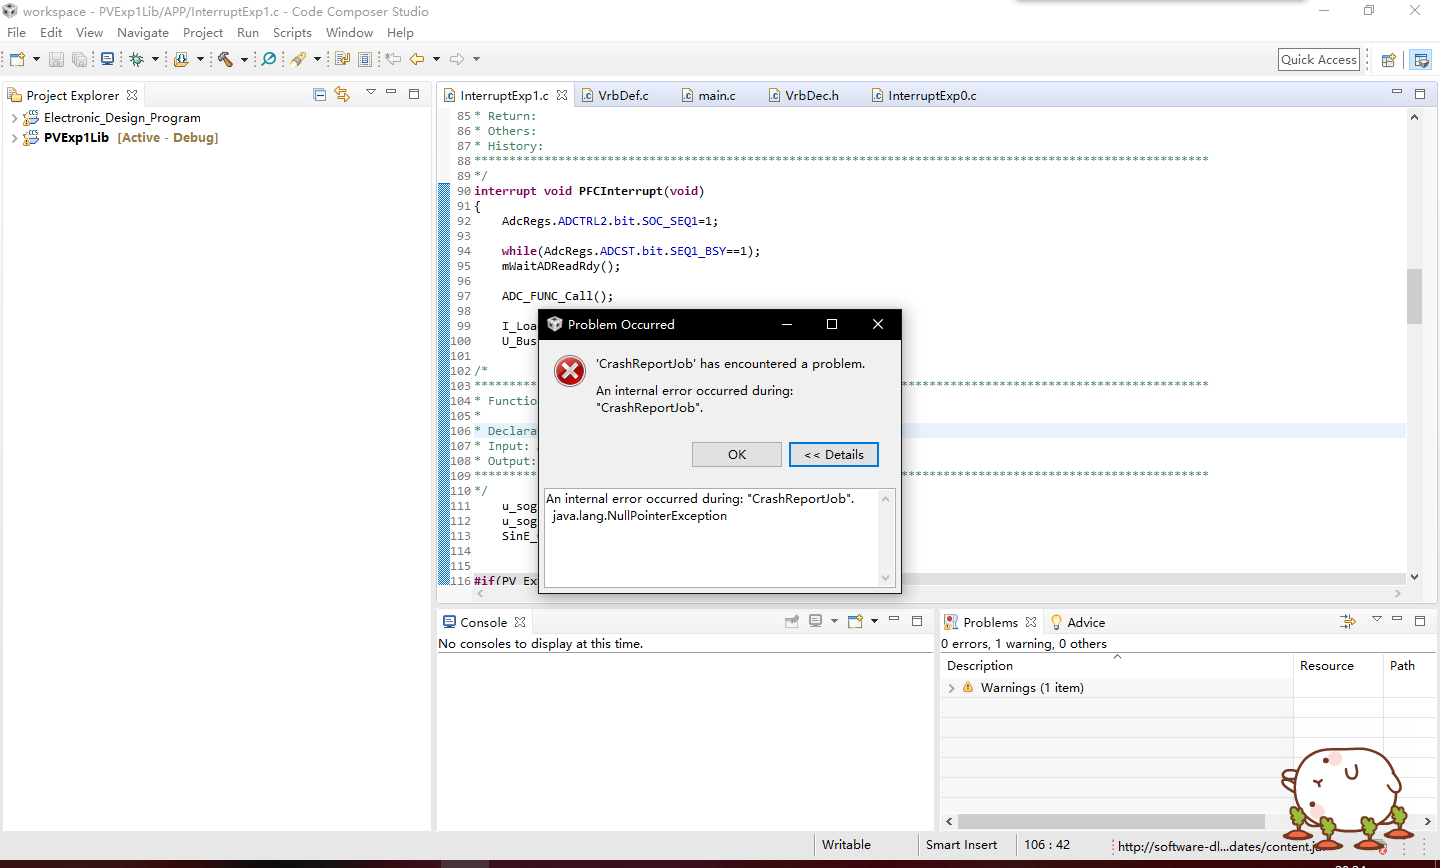
Task: Switch to the main.c editor tab
Action: 716,96
